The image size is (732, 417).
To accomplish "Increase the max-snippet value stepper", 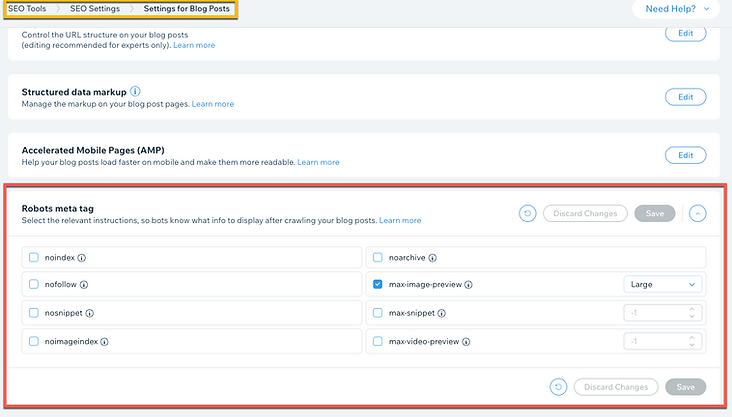I will pyautogui.click(x=692, y=309).
